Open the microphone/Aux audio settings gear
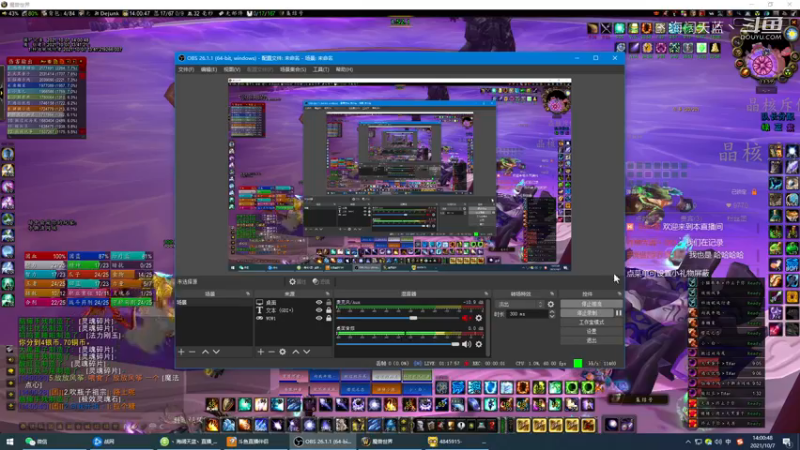 [479, 318]
